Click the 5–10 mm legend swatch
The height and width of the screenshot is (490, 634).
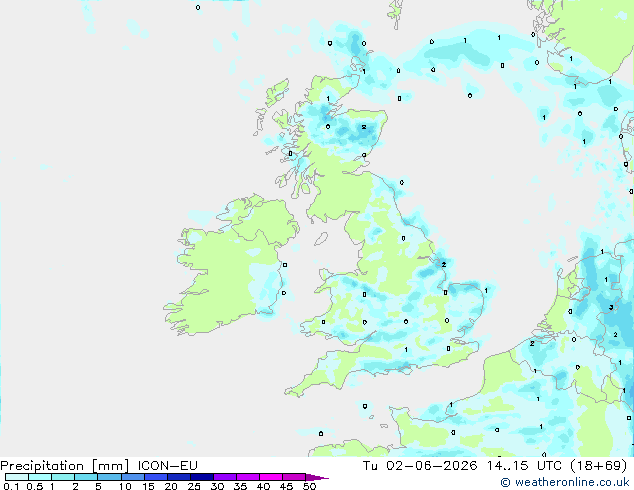109,477
